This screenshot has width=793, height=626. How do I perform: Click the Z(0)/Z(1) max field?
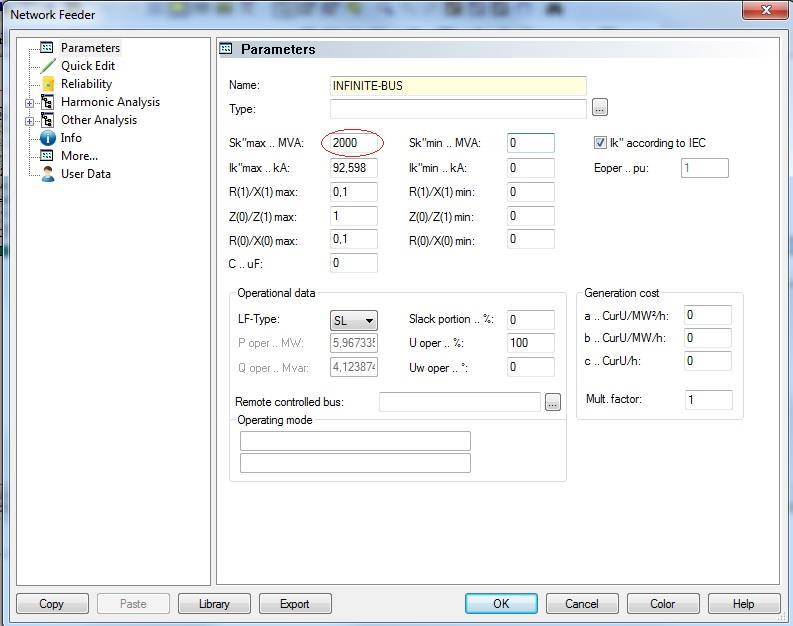pyautogui.click(x=354, y=216)
